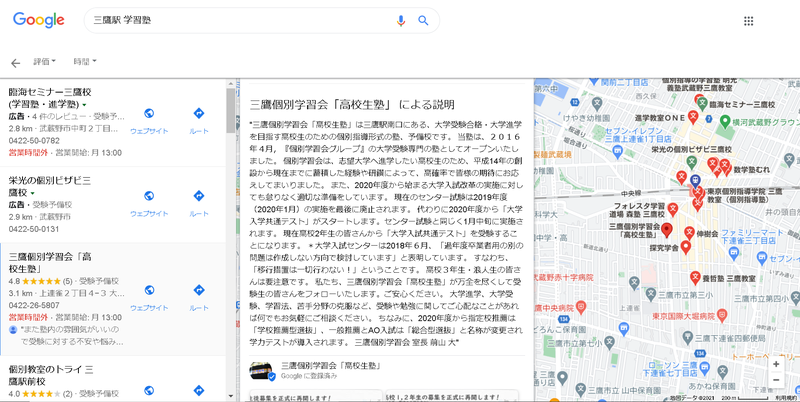Click the Google logo
Viewport: 800px width, 402px height.
39,20
